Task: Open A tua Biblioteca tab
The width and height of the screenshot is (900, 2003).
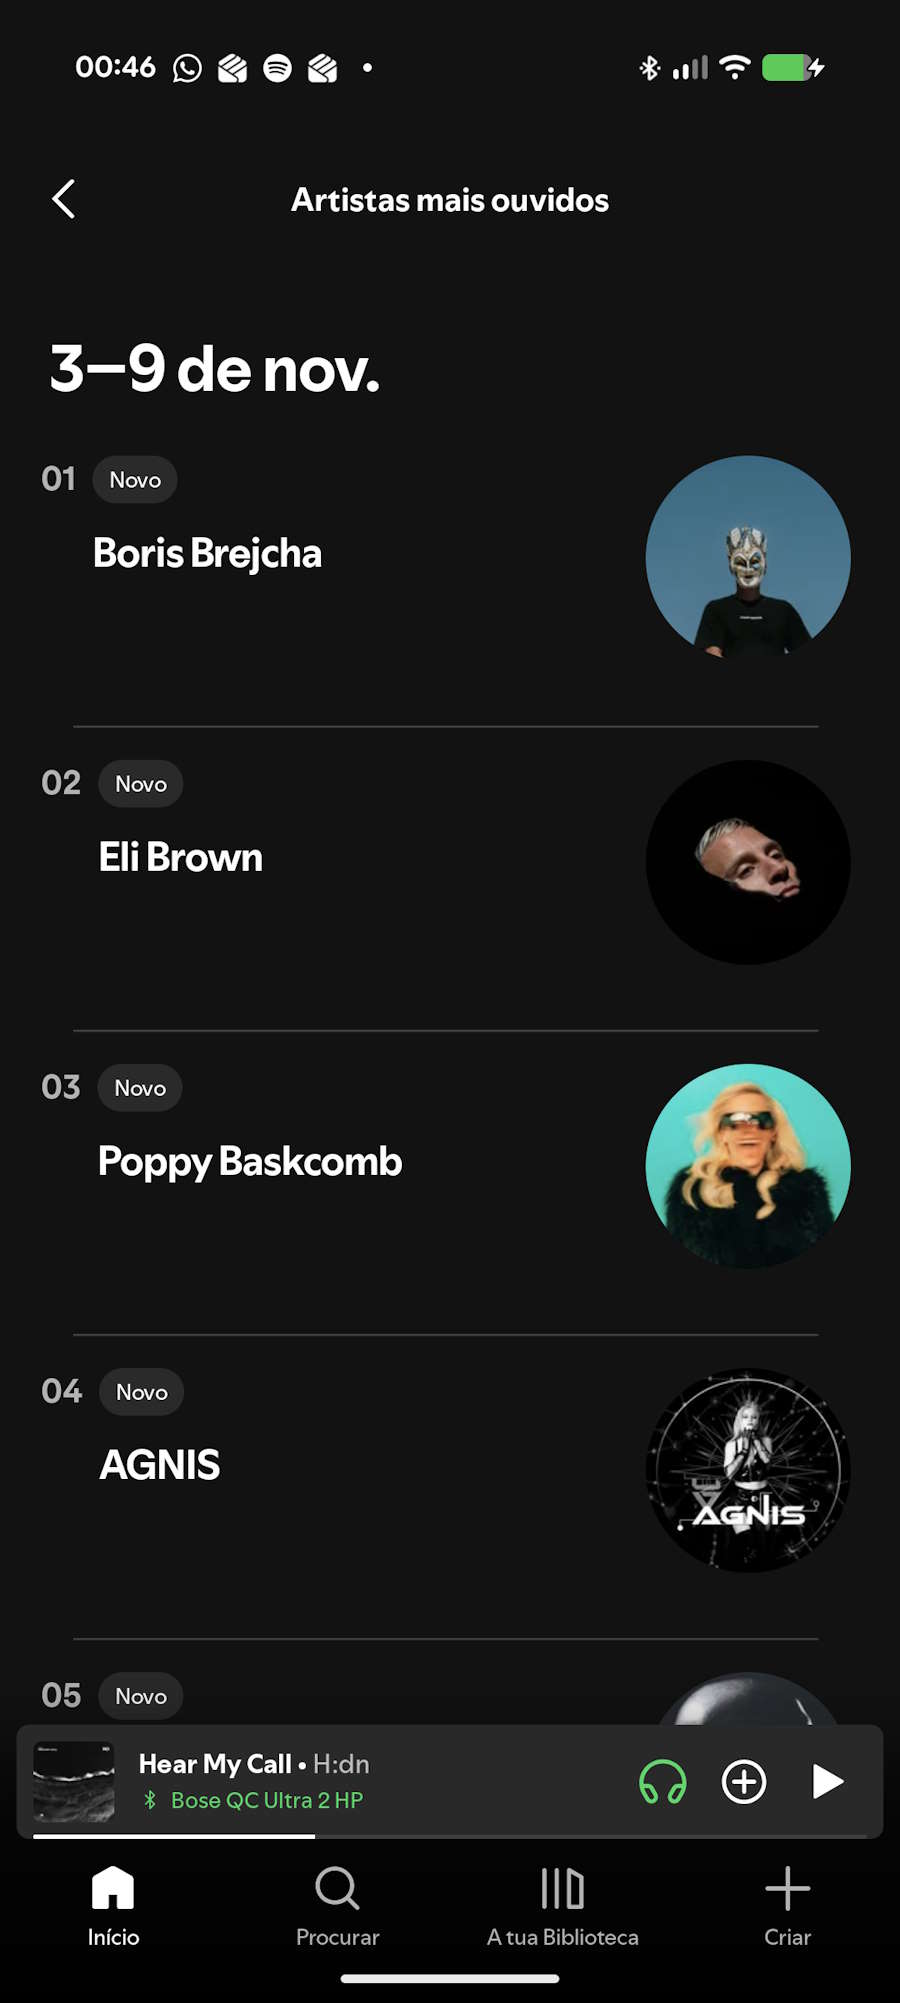Action: click(x=562, y=1906)
